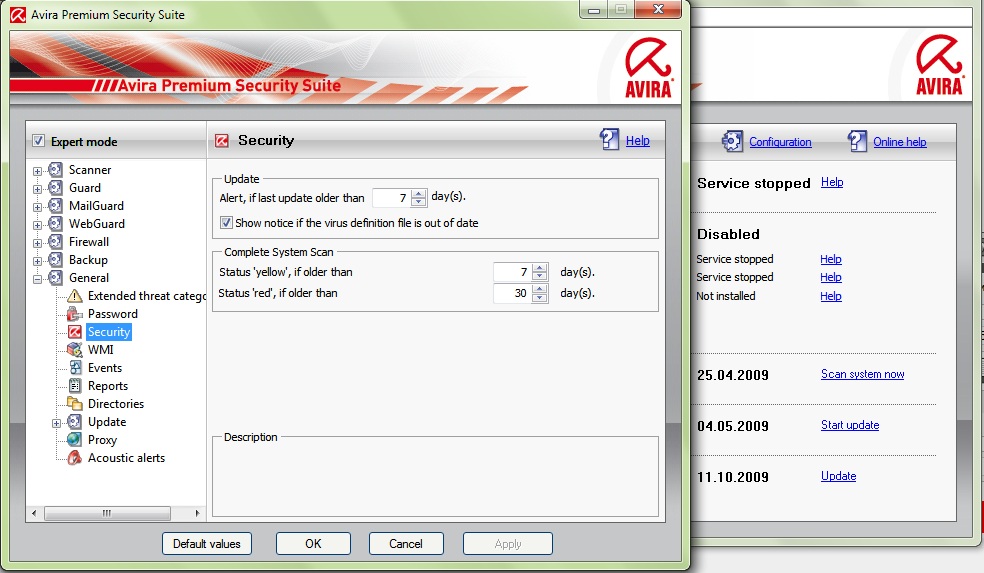This screenshot has width=984, height=573.
Task: Expand the MailGuard tree node
Action: pos(37,207)
